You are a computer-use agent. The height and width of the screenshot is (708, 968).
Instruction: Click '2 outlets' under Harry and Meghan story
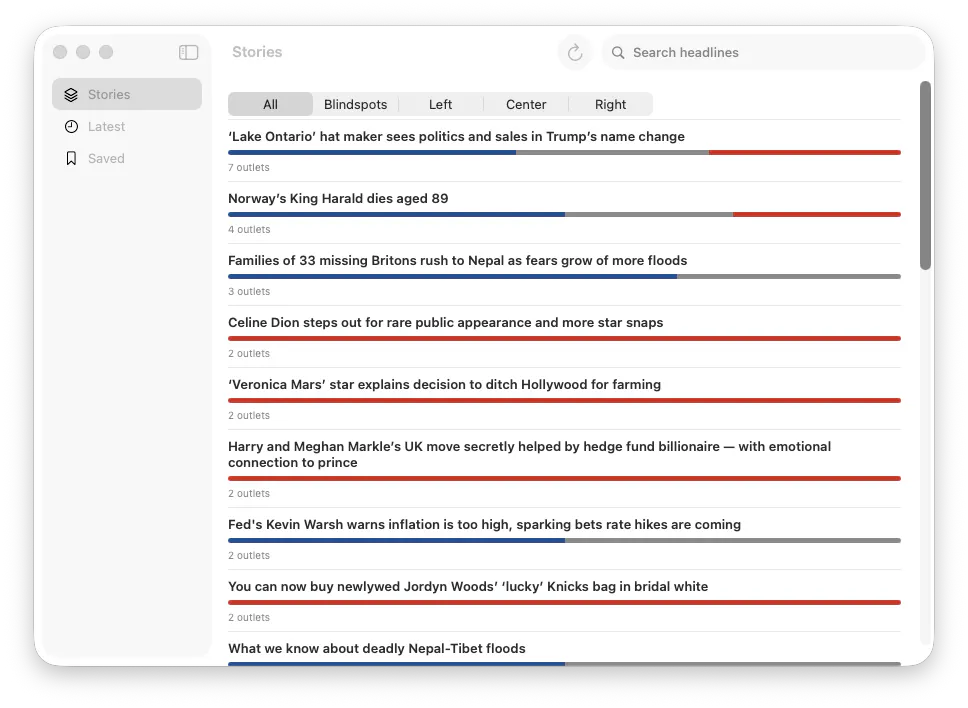click(x=249, y=493)
